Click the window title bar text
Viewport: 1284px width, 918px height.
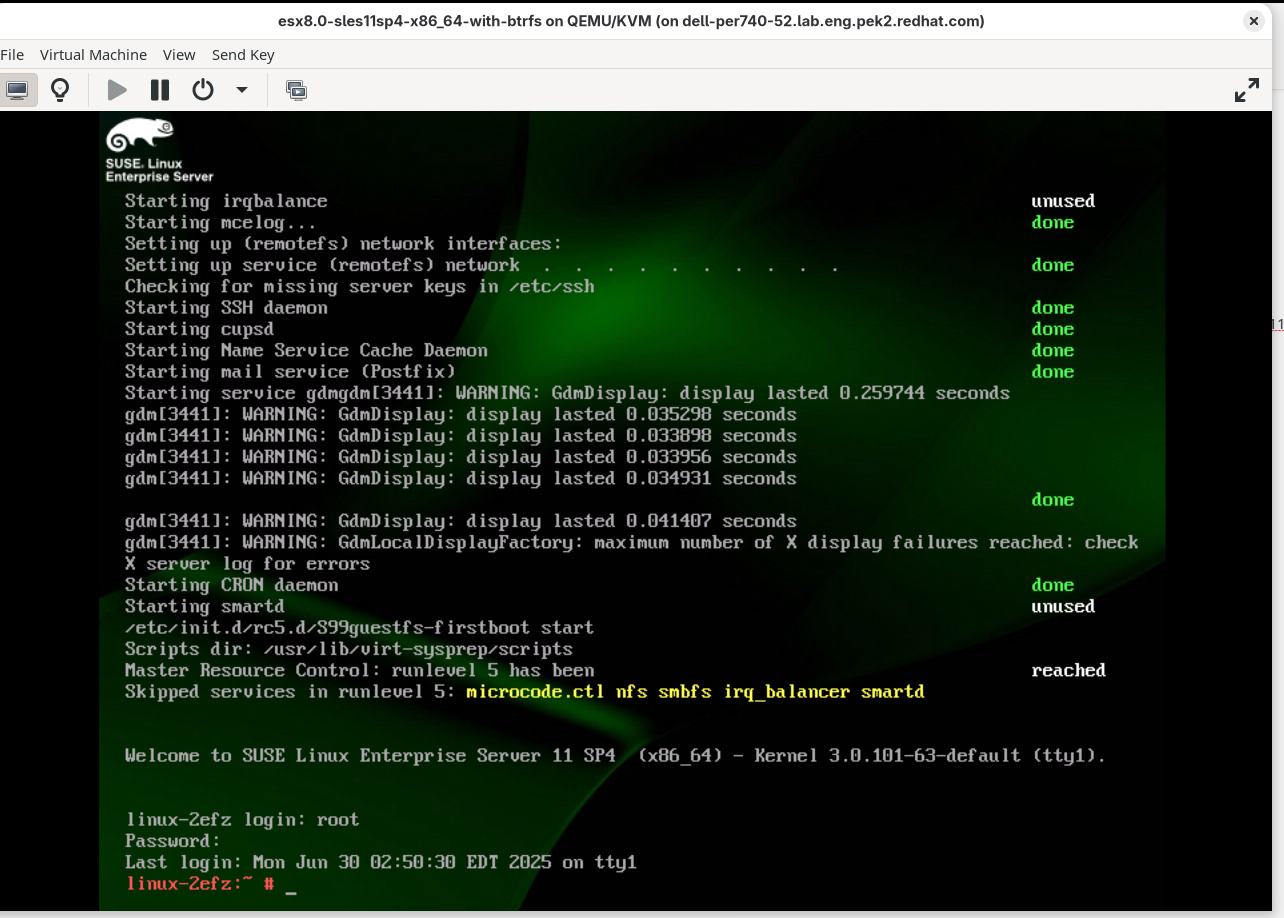click(x=631, y=21)
